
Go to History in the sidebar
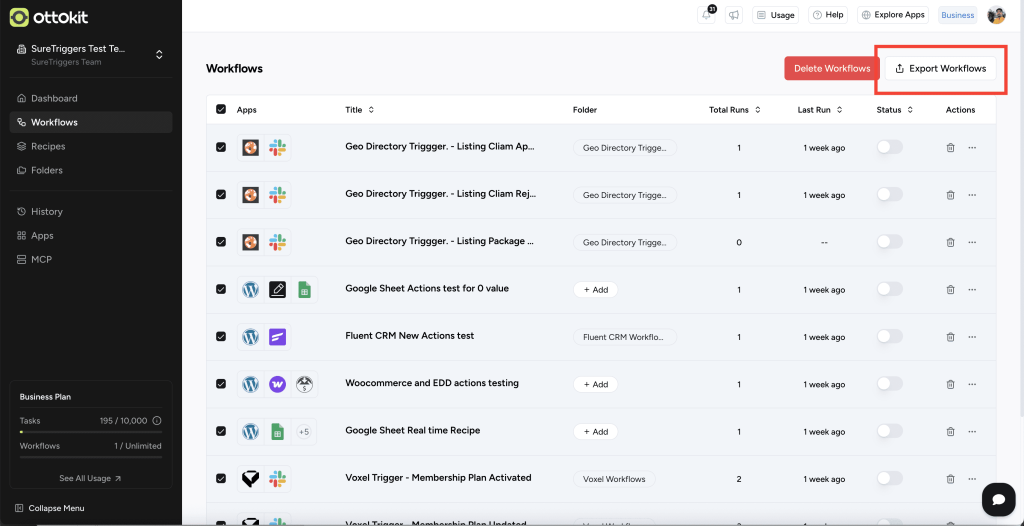click(x=46, y=212)
